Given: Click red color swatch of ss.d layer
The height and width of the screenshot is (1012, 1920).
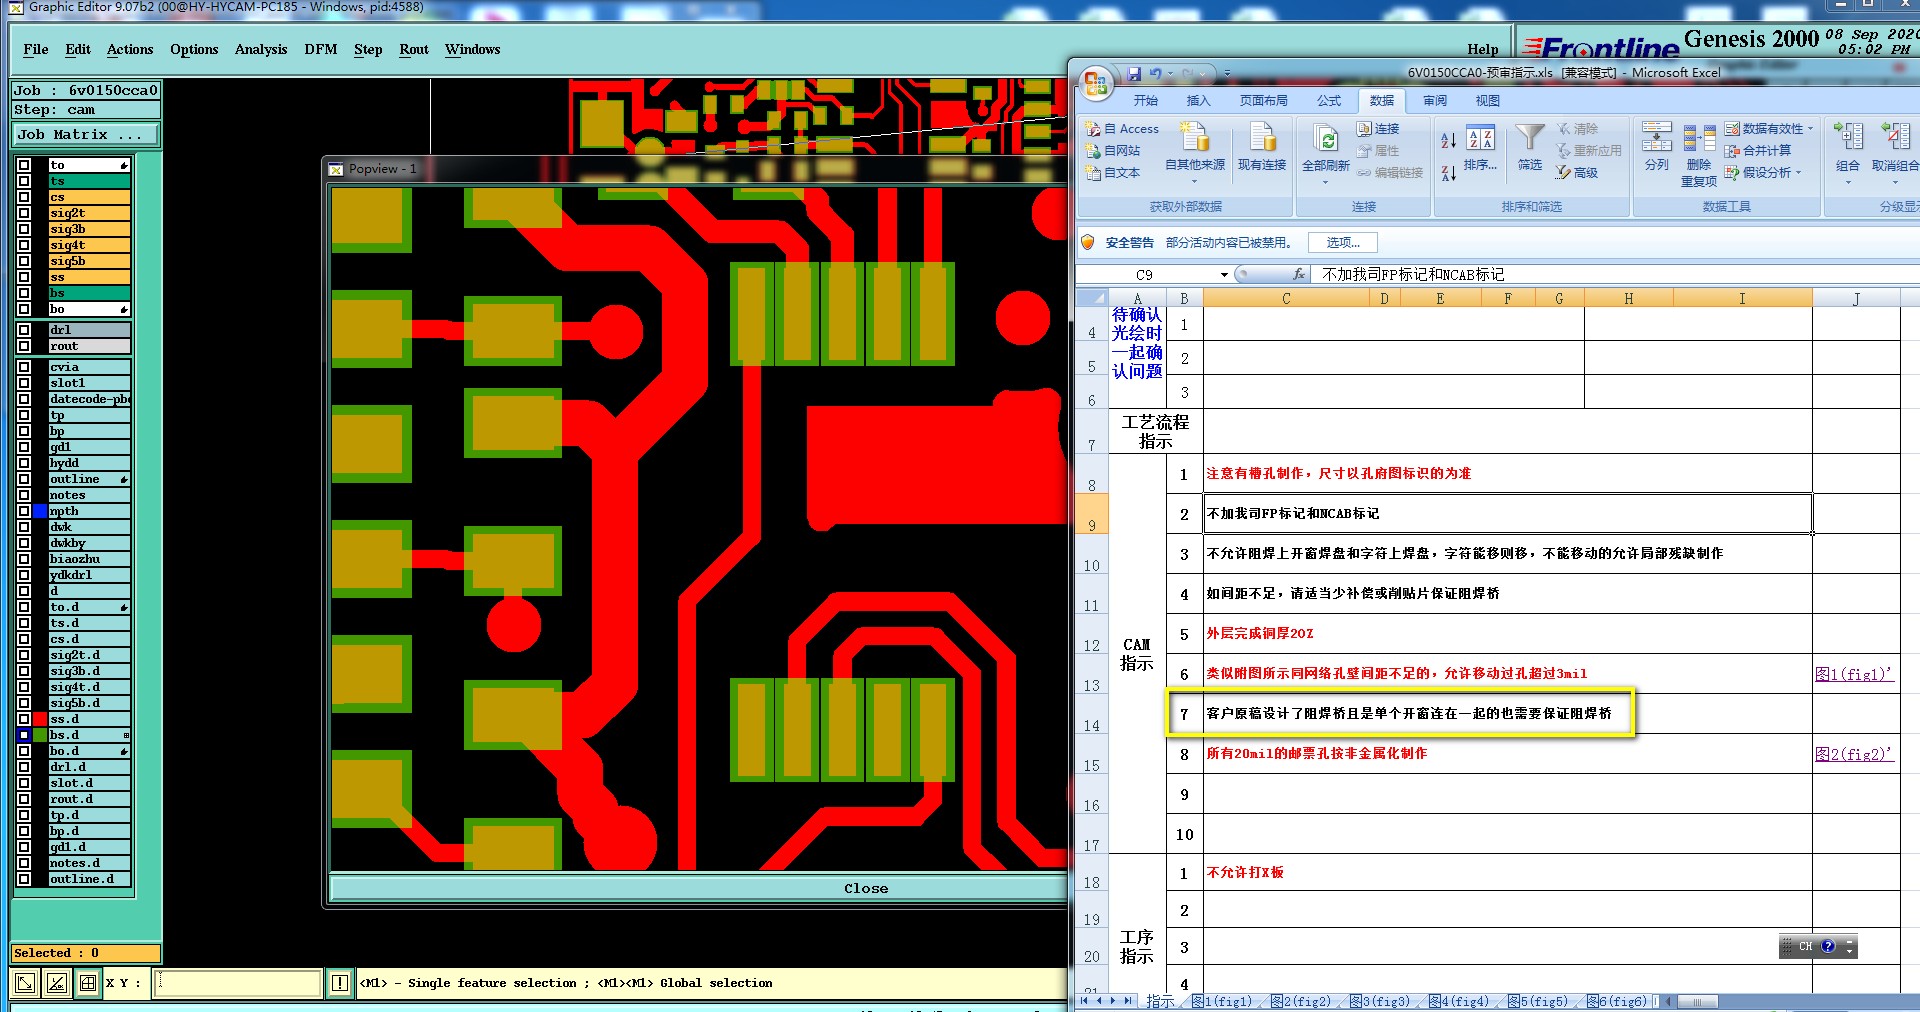Looking at the screenshot, I should (40, 719).
